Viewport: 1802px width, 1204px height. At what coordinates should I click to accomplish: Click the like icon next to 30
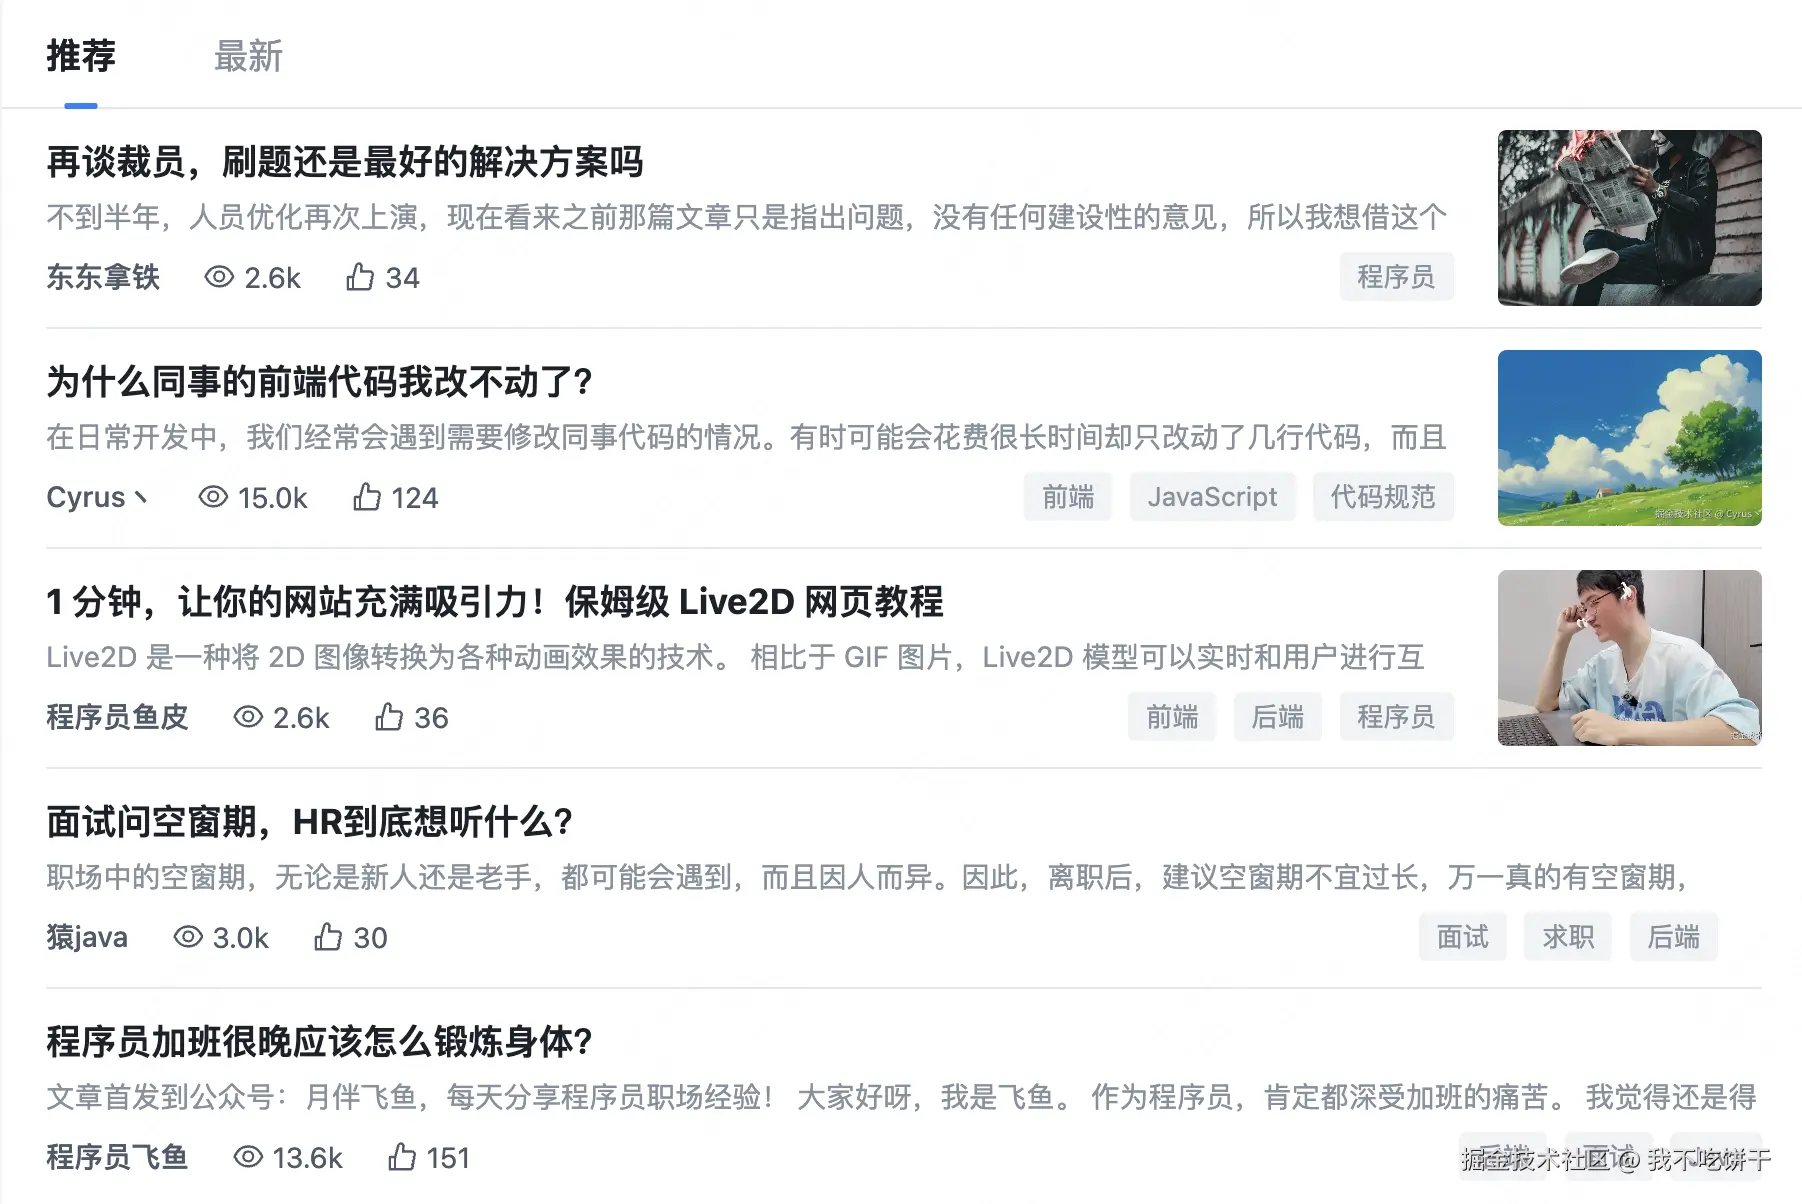[328, 937]
